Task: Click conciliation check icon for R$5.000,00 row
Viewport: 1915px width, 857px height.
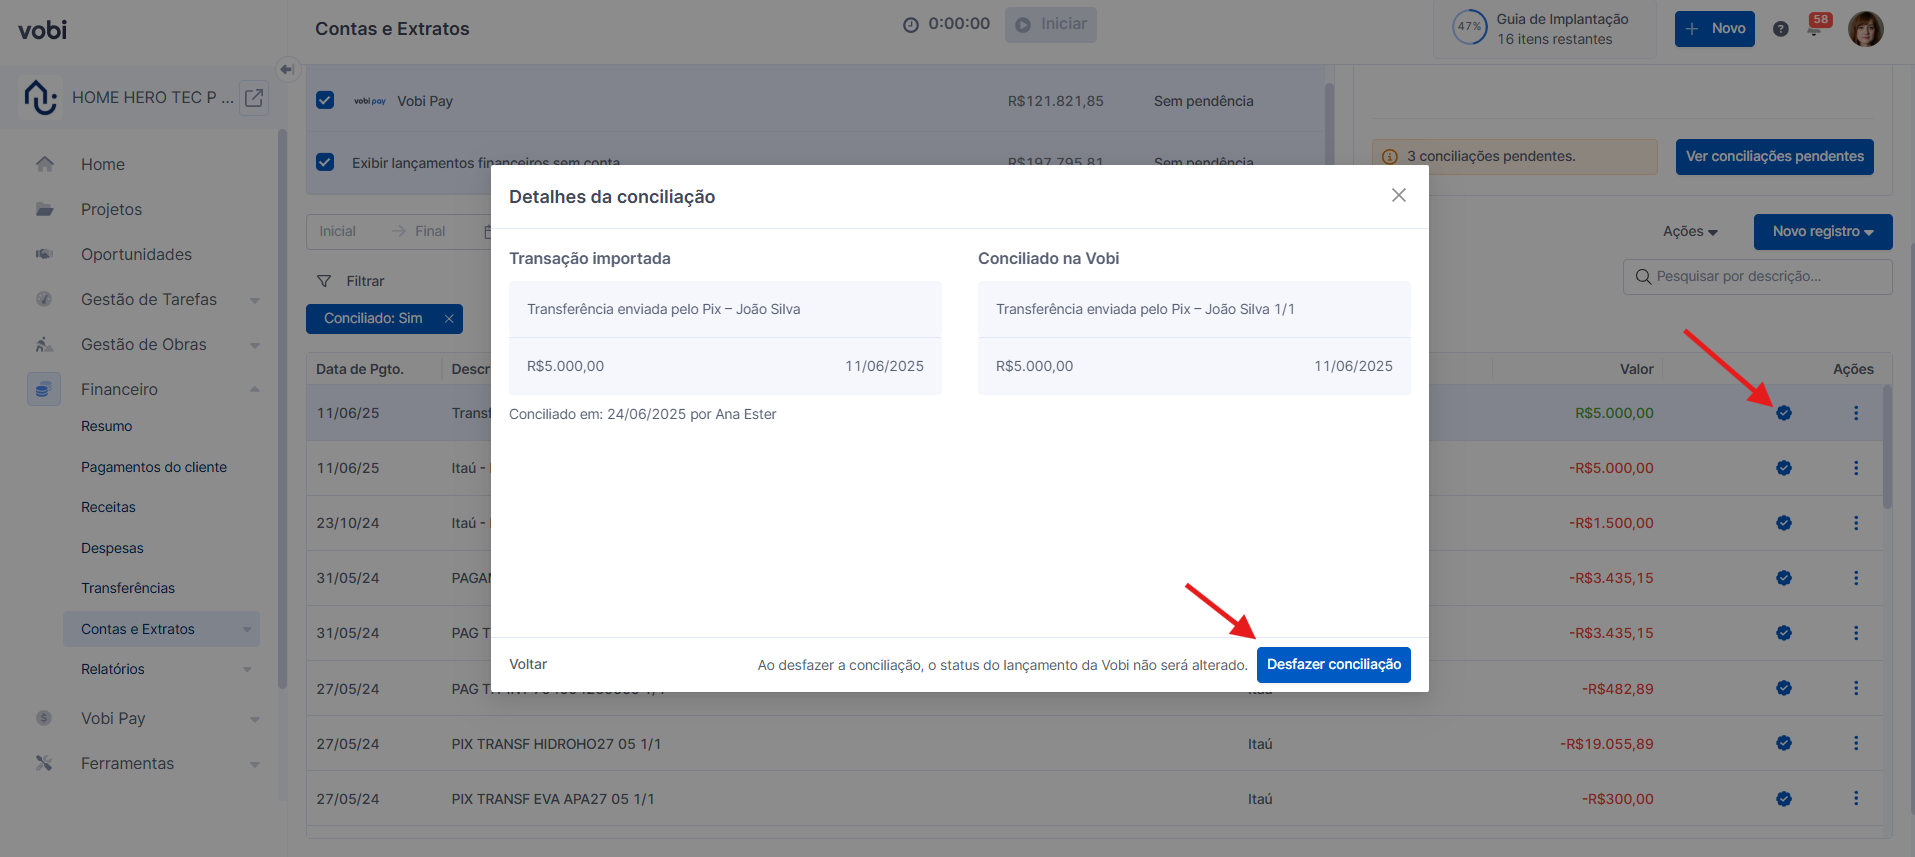Action: [1783, 413]
